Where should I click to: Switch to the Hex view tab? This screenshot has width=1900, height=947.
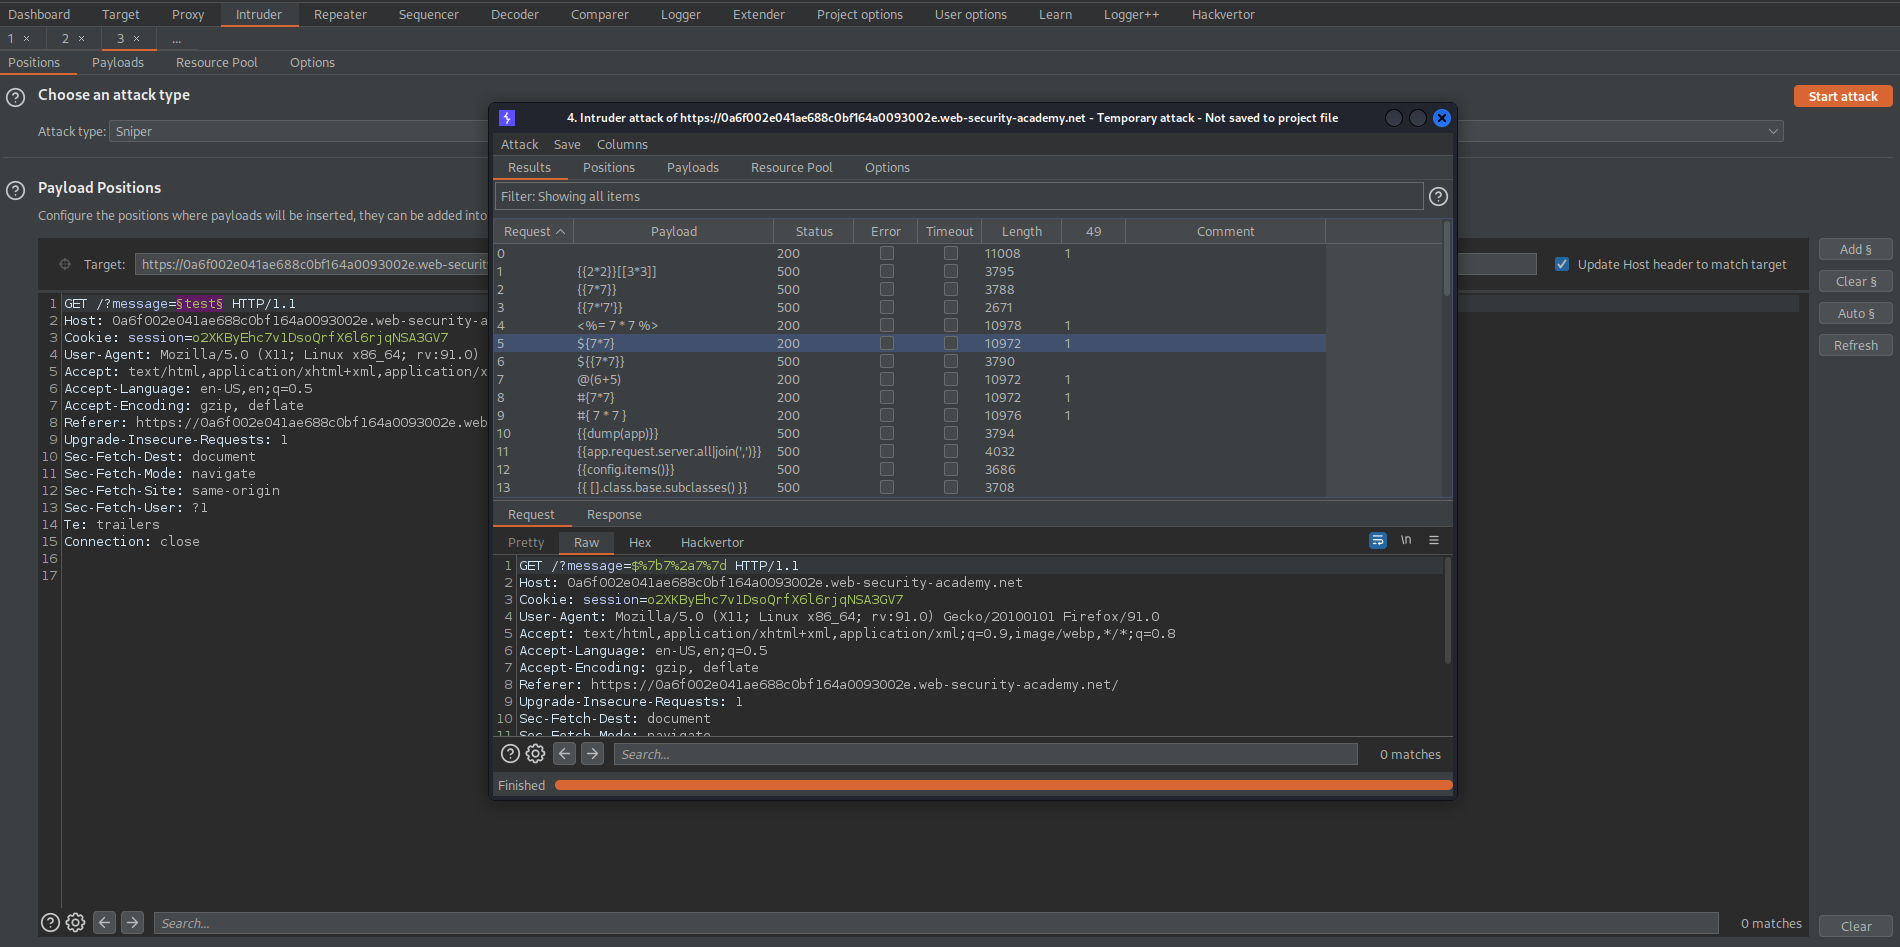coord(640,543)
